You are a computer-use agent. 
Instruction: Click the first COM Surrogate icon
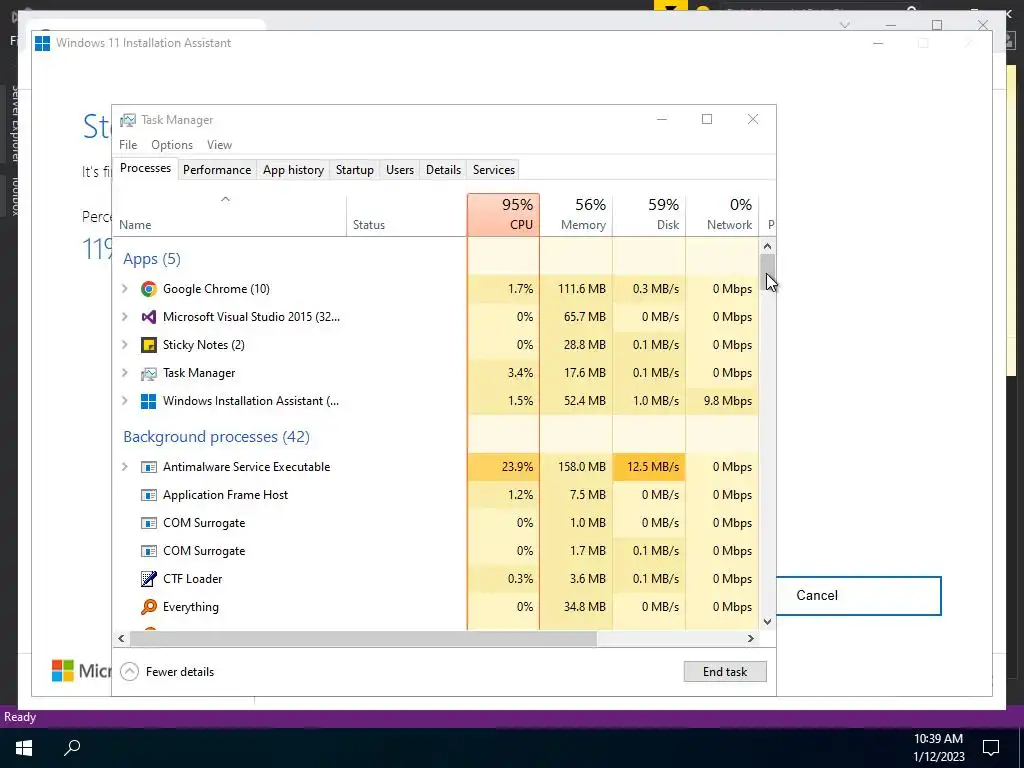point(149,523)
